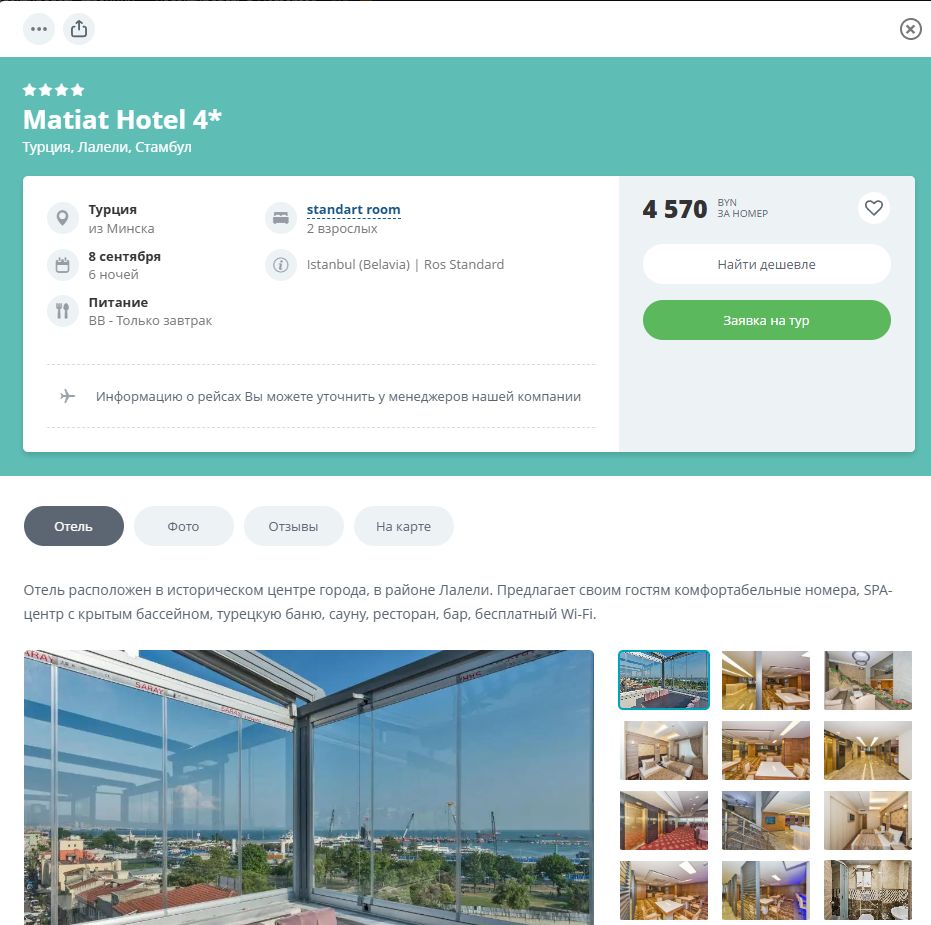The height and width of the screenshot is (925, 931).
Task: Submit the Заявка на тур button
Action: click(x=767, y=320)
